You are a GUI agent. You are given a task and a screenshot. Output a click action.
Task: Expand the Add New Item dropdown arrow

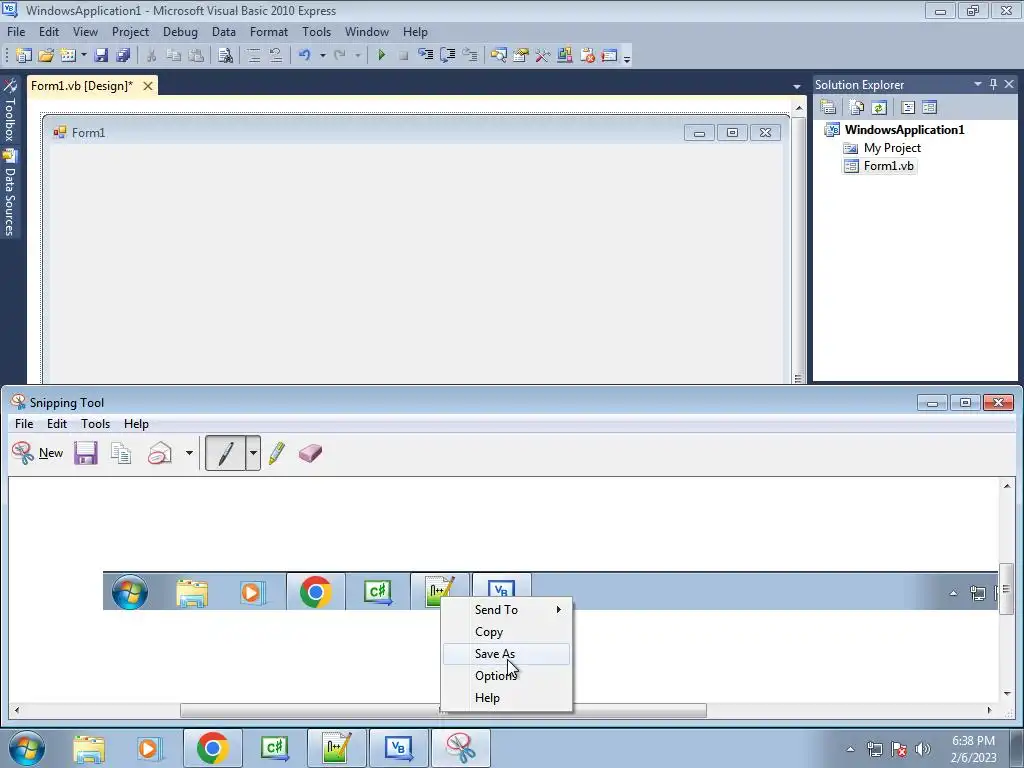click(x=84, y=56)
